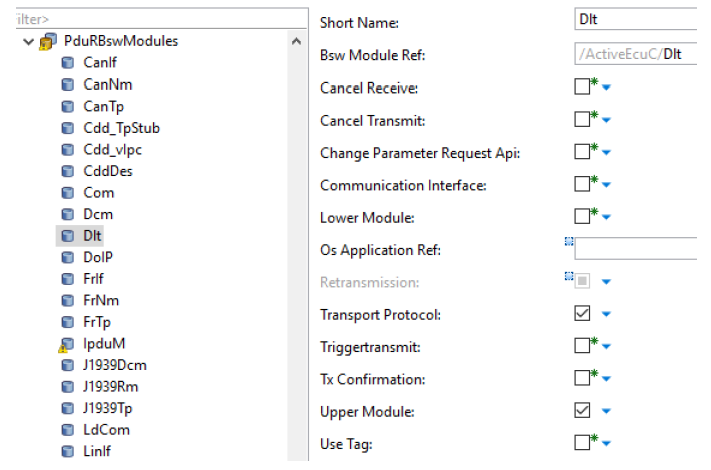Select Dcm in the module tree
This screenshot has width=711, height=470.
(98, 214)
